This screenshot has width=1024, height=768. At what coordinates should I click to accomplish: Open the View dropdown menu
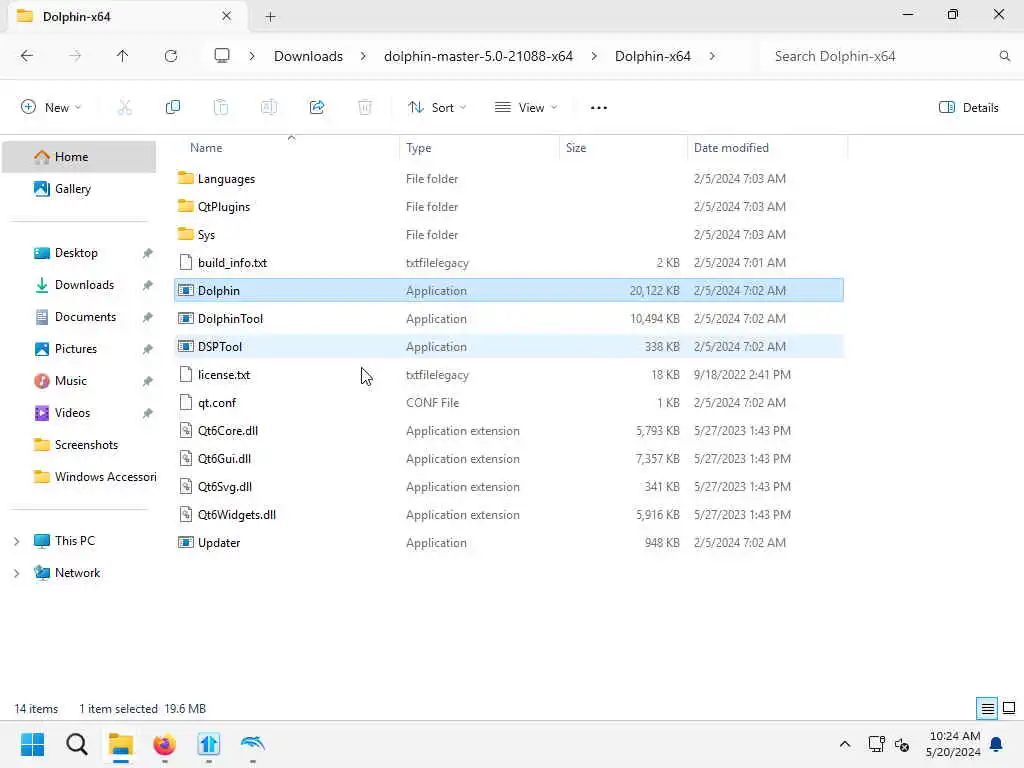click(x=526, y=108)
